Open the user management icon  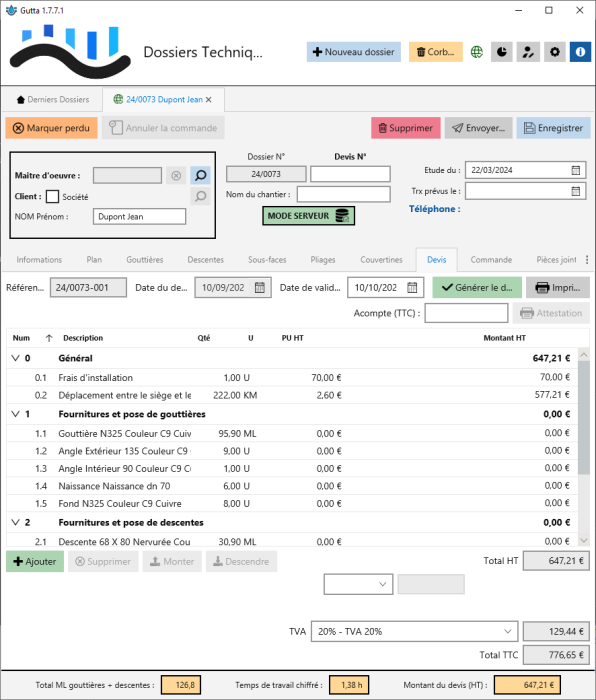tap(528, 52)
